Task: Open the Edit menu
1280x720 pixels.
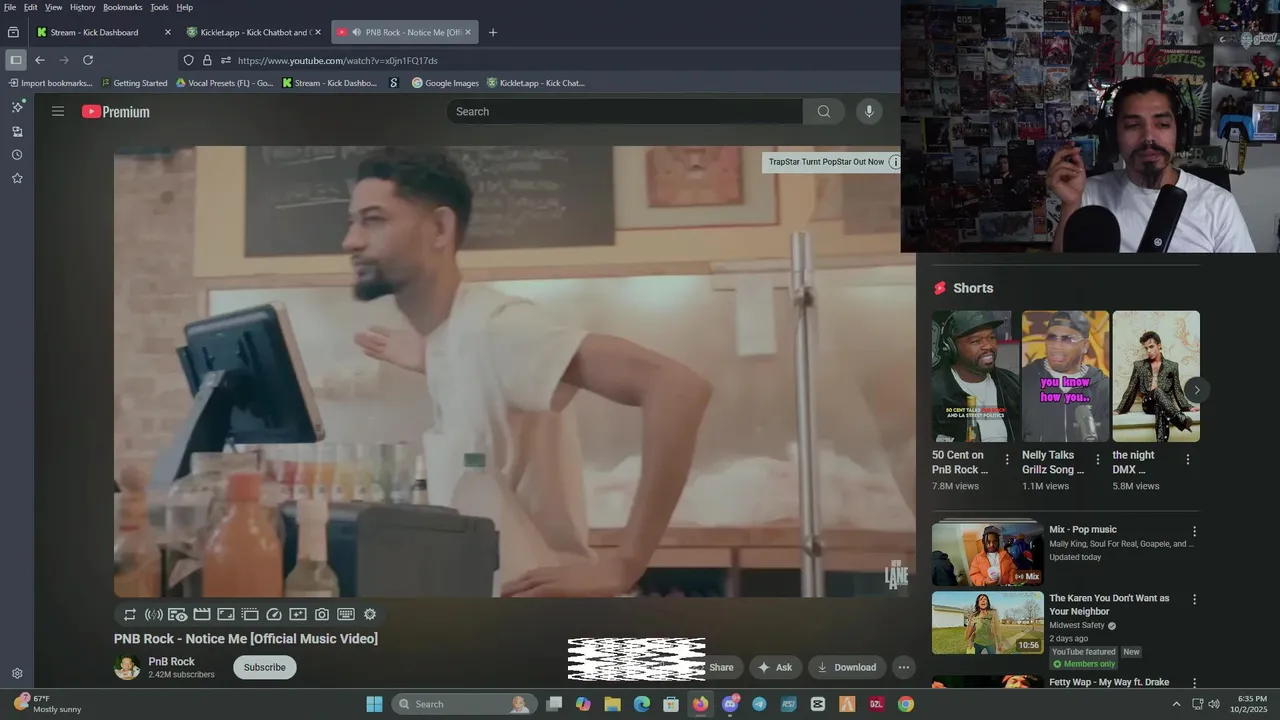Action: (x=31, y=7)
